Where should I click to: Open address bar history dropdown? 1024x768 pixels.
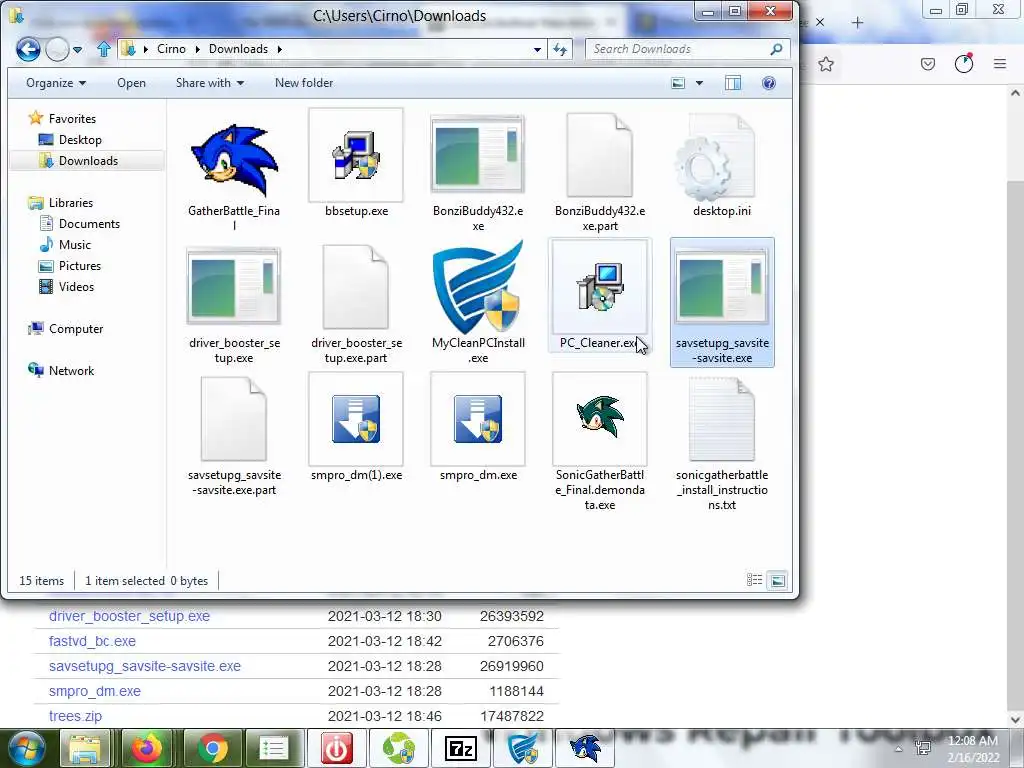point(537,49)
